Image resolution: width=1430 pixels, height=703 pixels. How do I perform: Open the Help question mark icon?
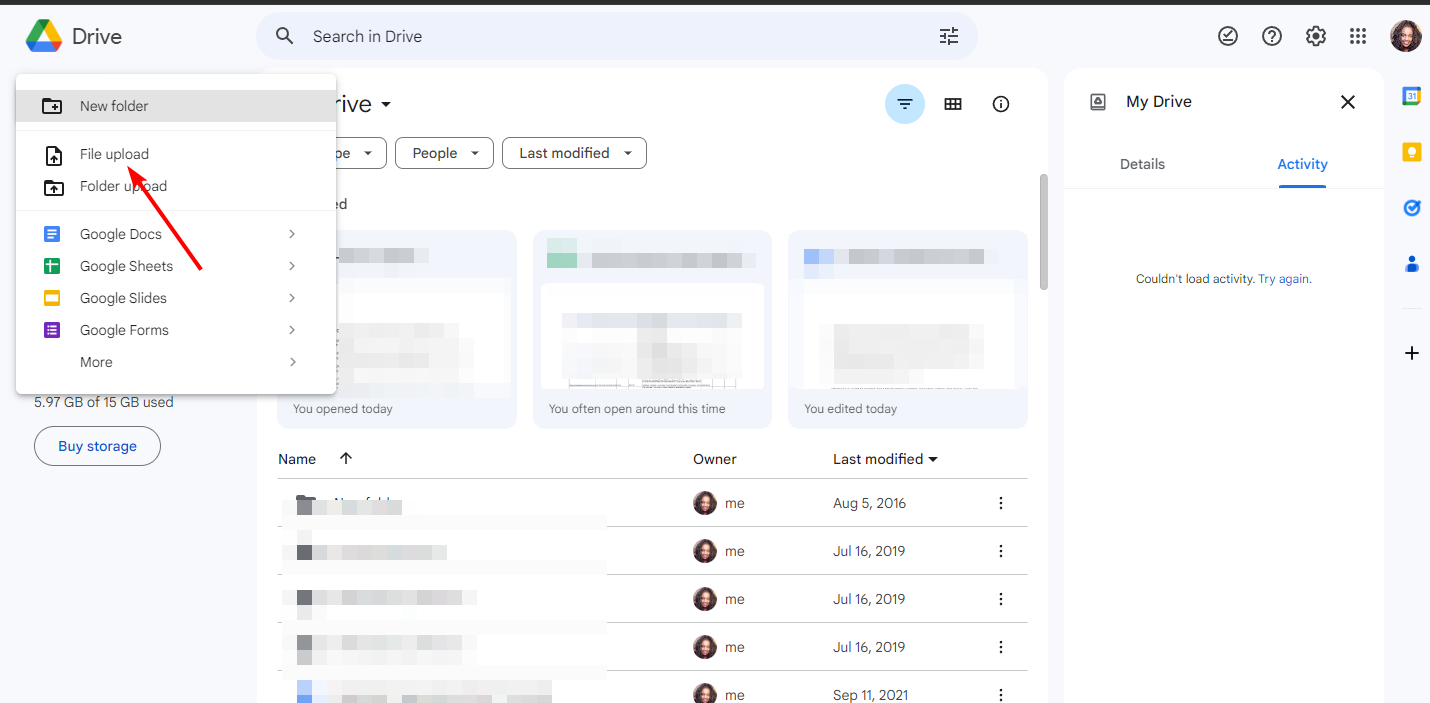(x=1272, y=36)
